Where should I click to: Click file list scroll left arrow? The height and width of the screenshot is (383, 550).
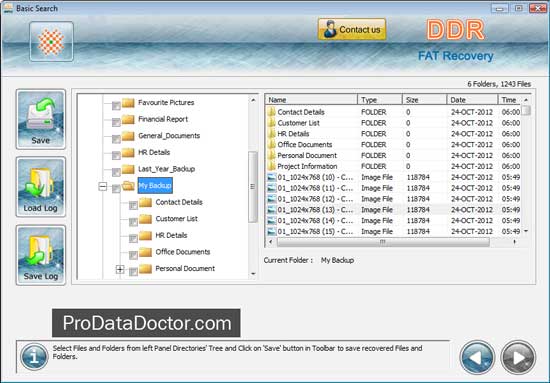click(x=270, y=242)
